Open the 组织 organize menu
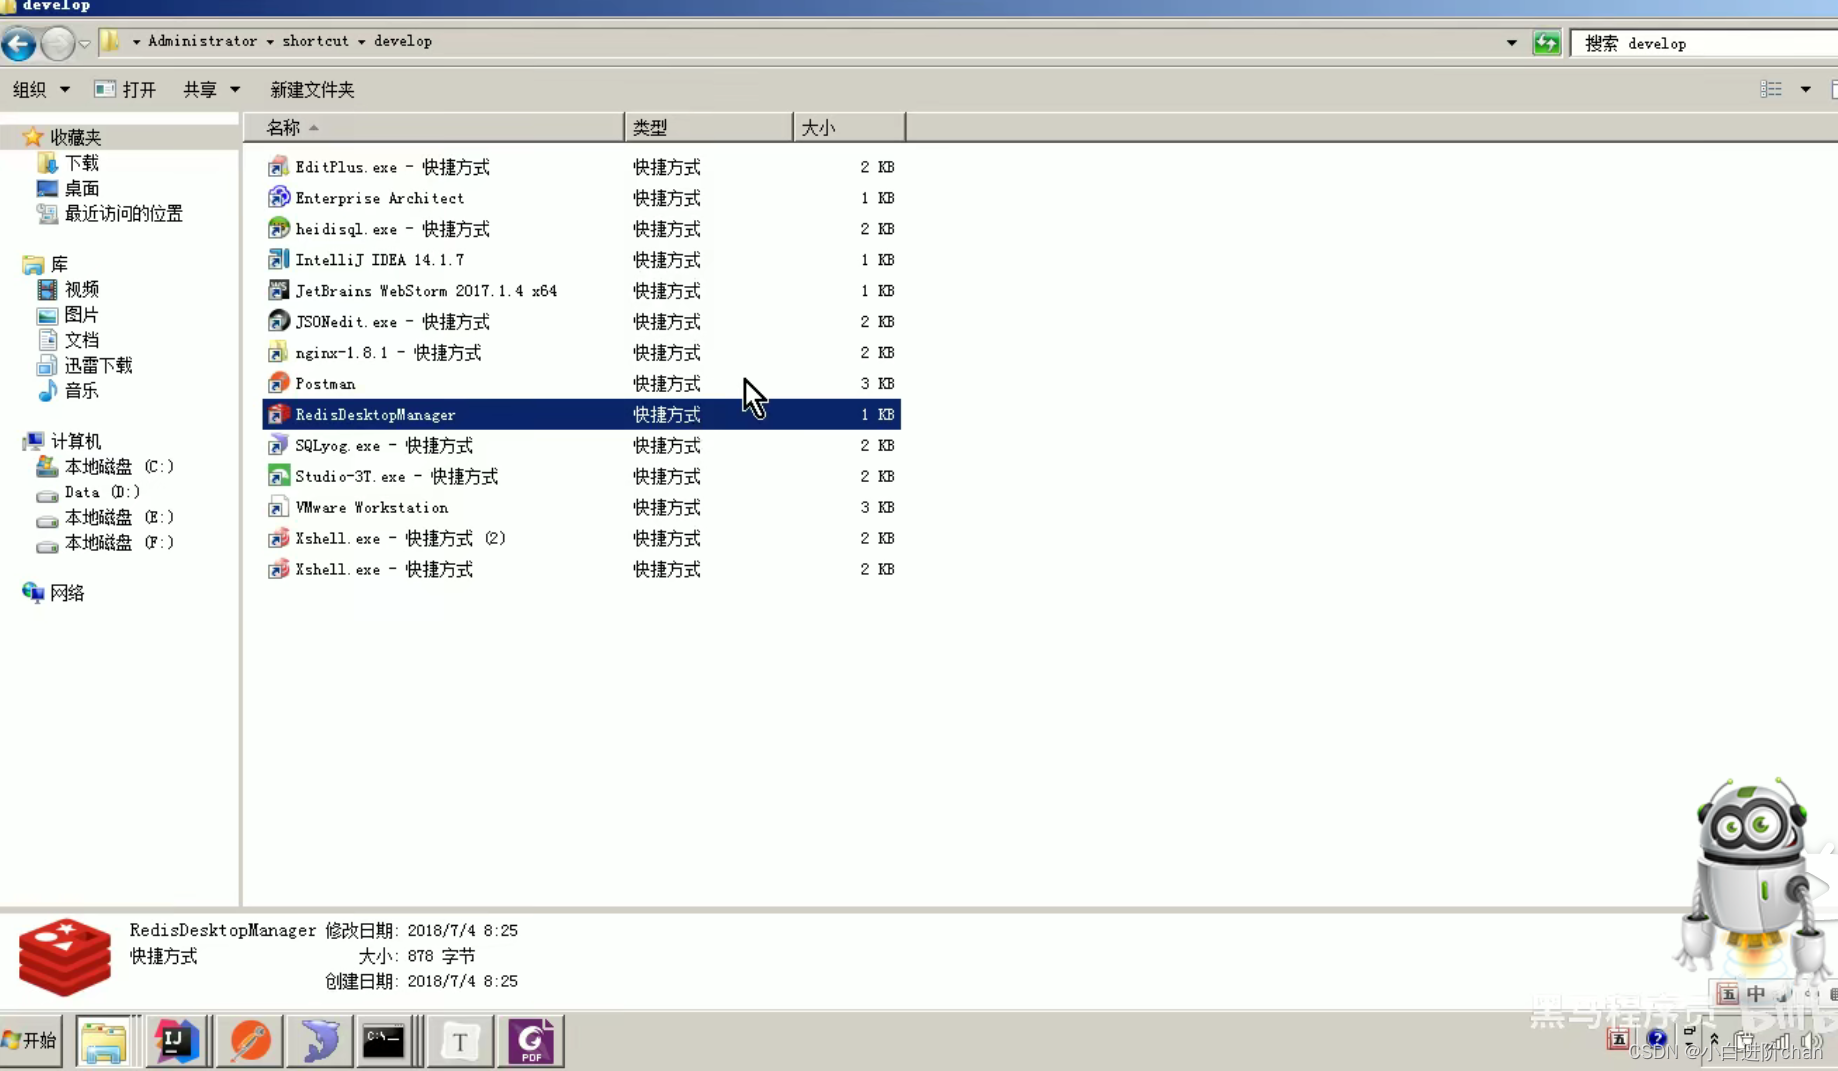The height and width of the screenshot is (1071, 1838). [x=41, y=89]
